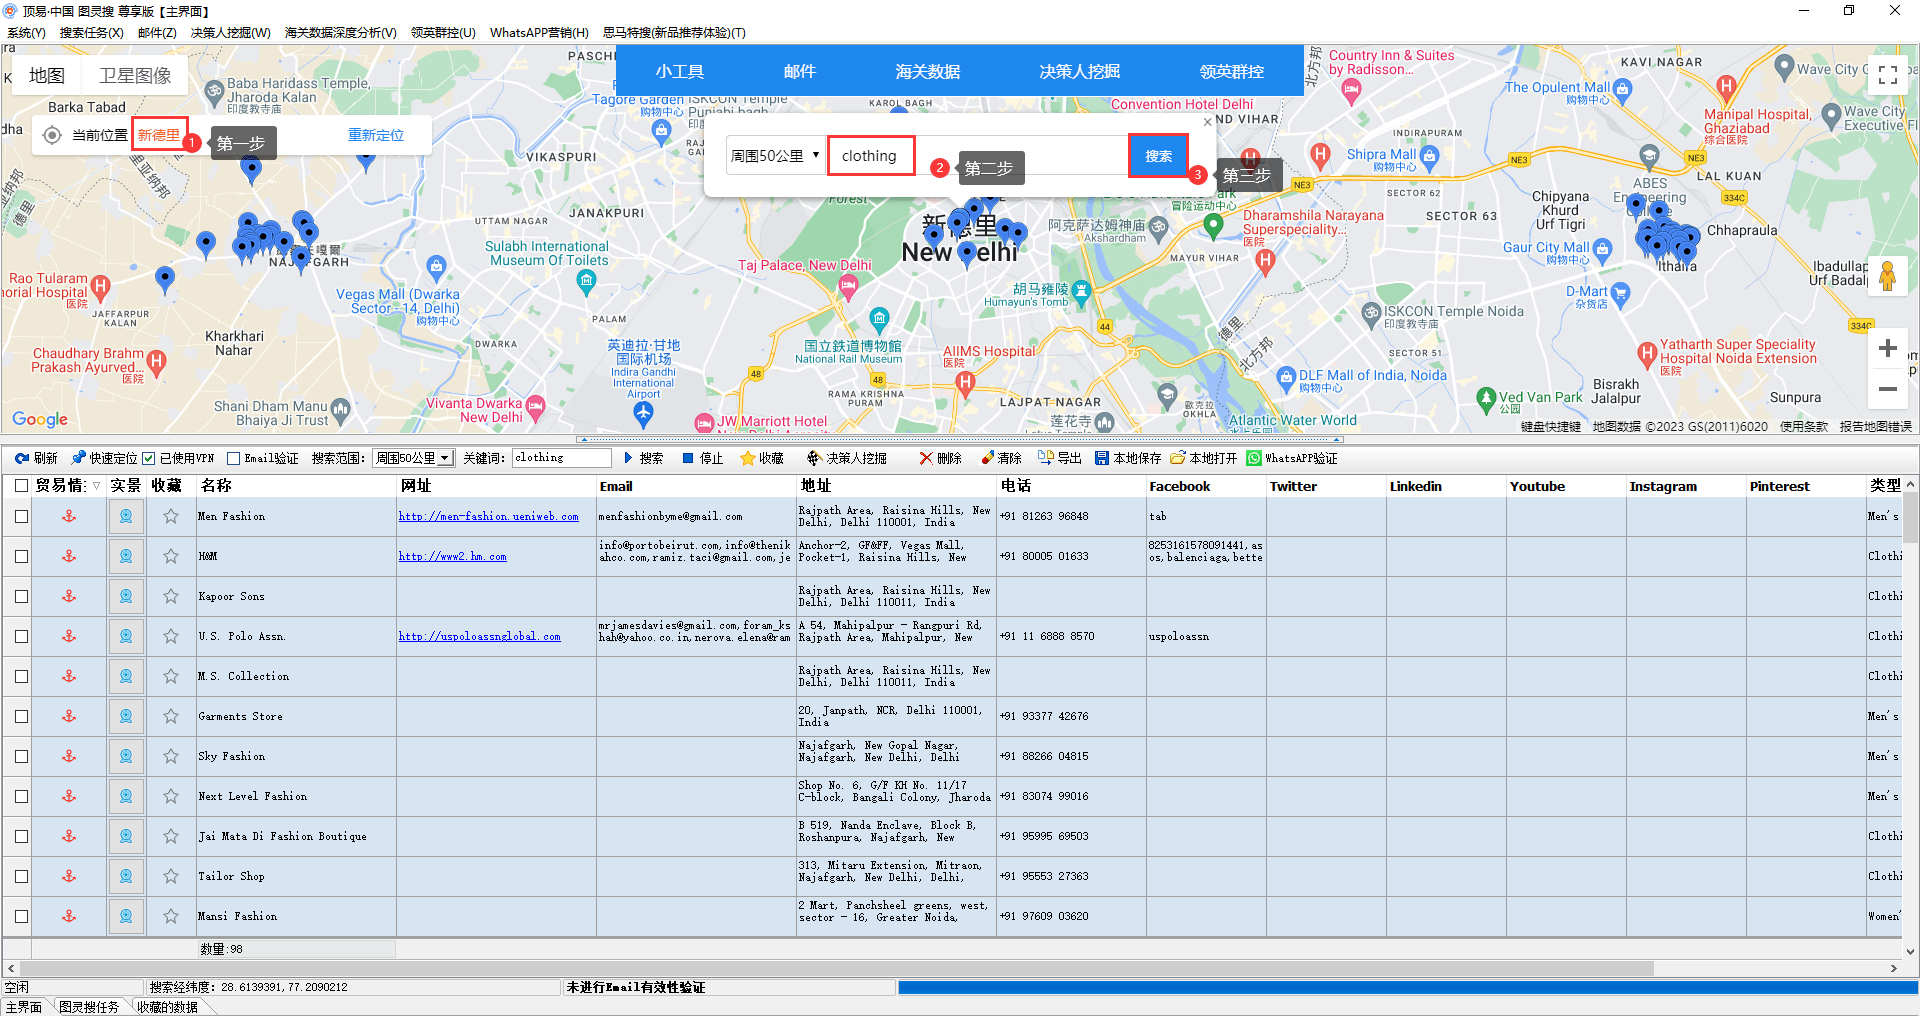
Task: Open street view icon for H&M row
Action: (x=126, y=556)
